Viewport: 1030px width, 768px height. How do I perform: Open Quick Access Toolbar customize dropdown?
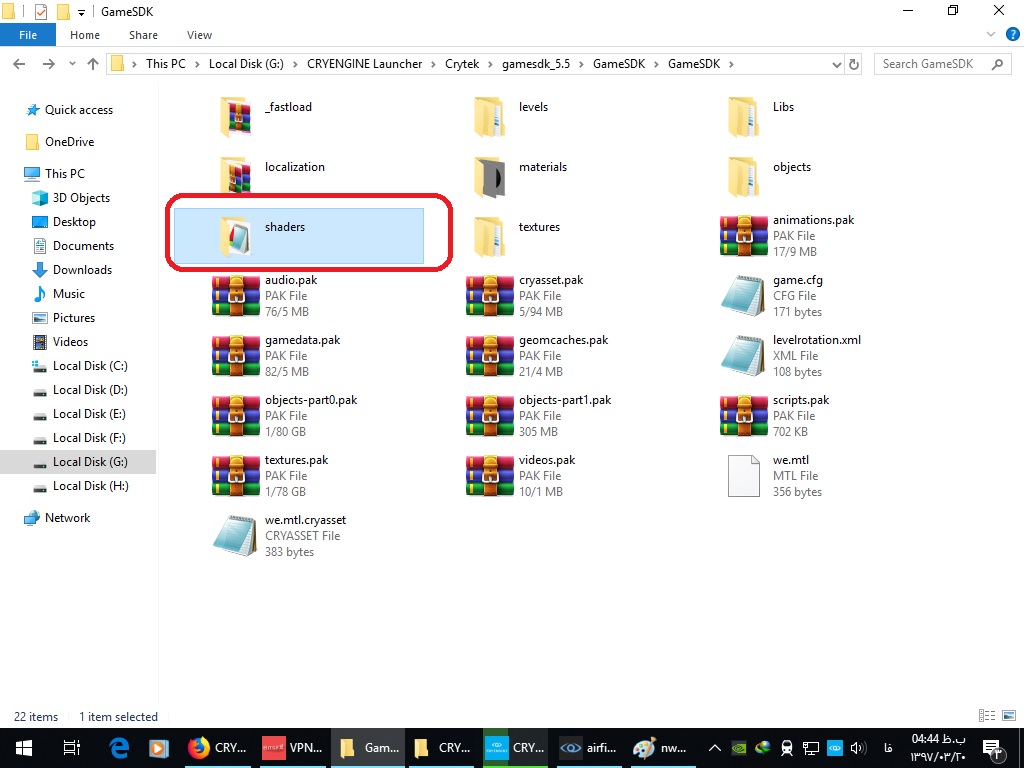(81, 12)
